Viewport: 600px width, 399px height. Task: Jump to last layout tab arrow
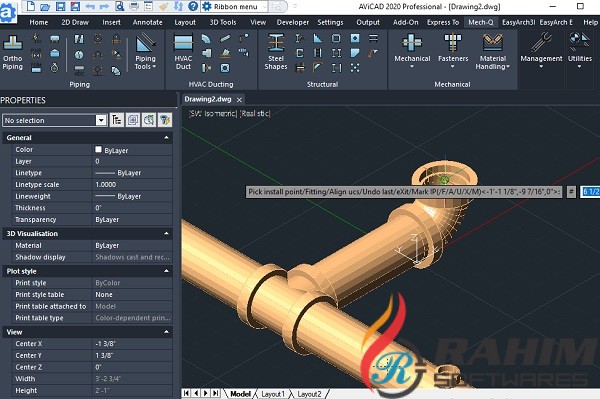tap(216, 393)
